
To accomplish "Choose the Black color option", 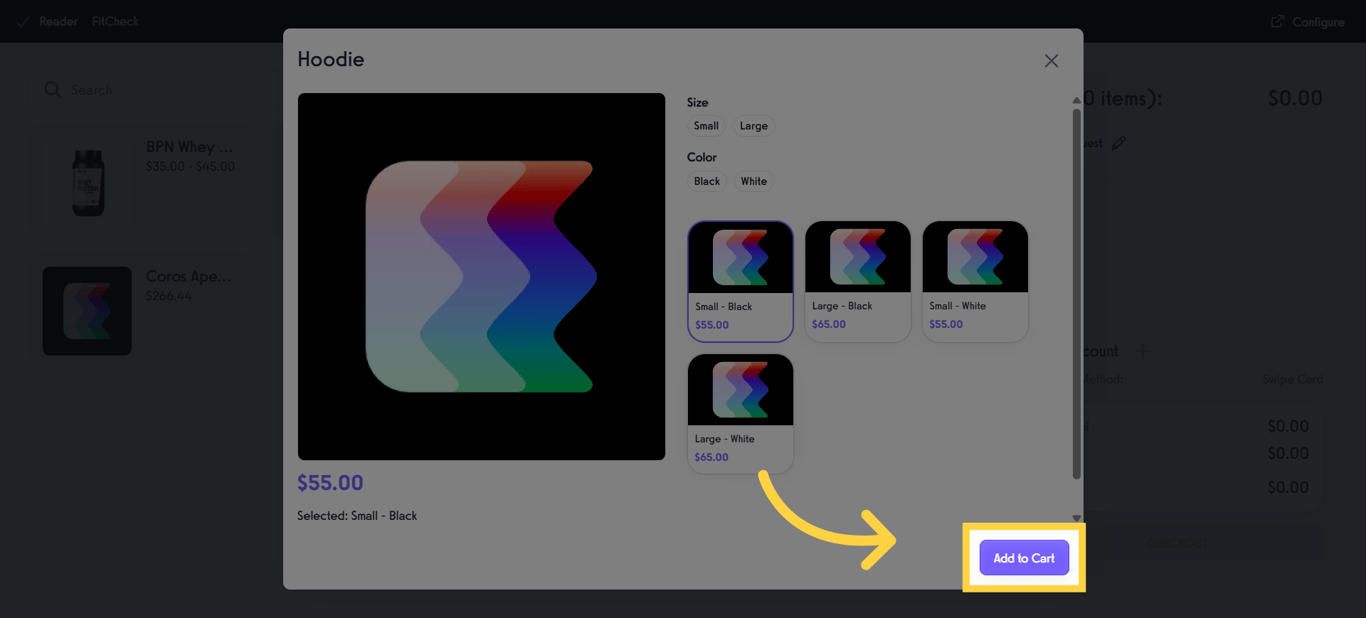I will pos(707,181).
